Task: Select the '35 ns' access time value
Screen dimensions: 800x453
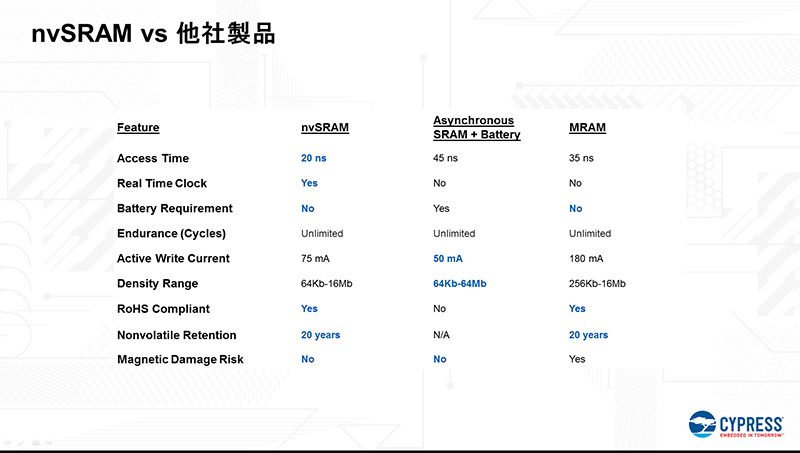Action: (581, 158)
